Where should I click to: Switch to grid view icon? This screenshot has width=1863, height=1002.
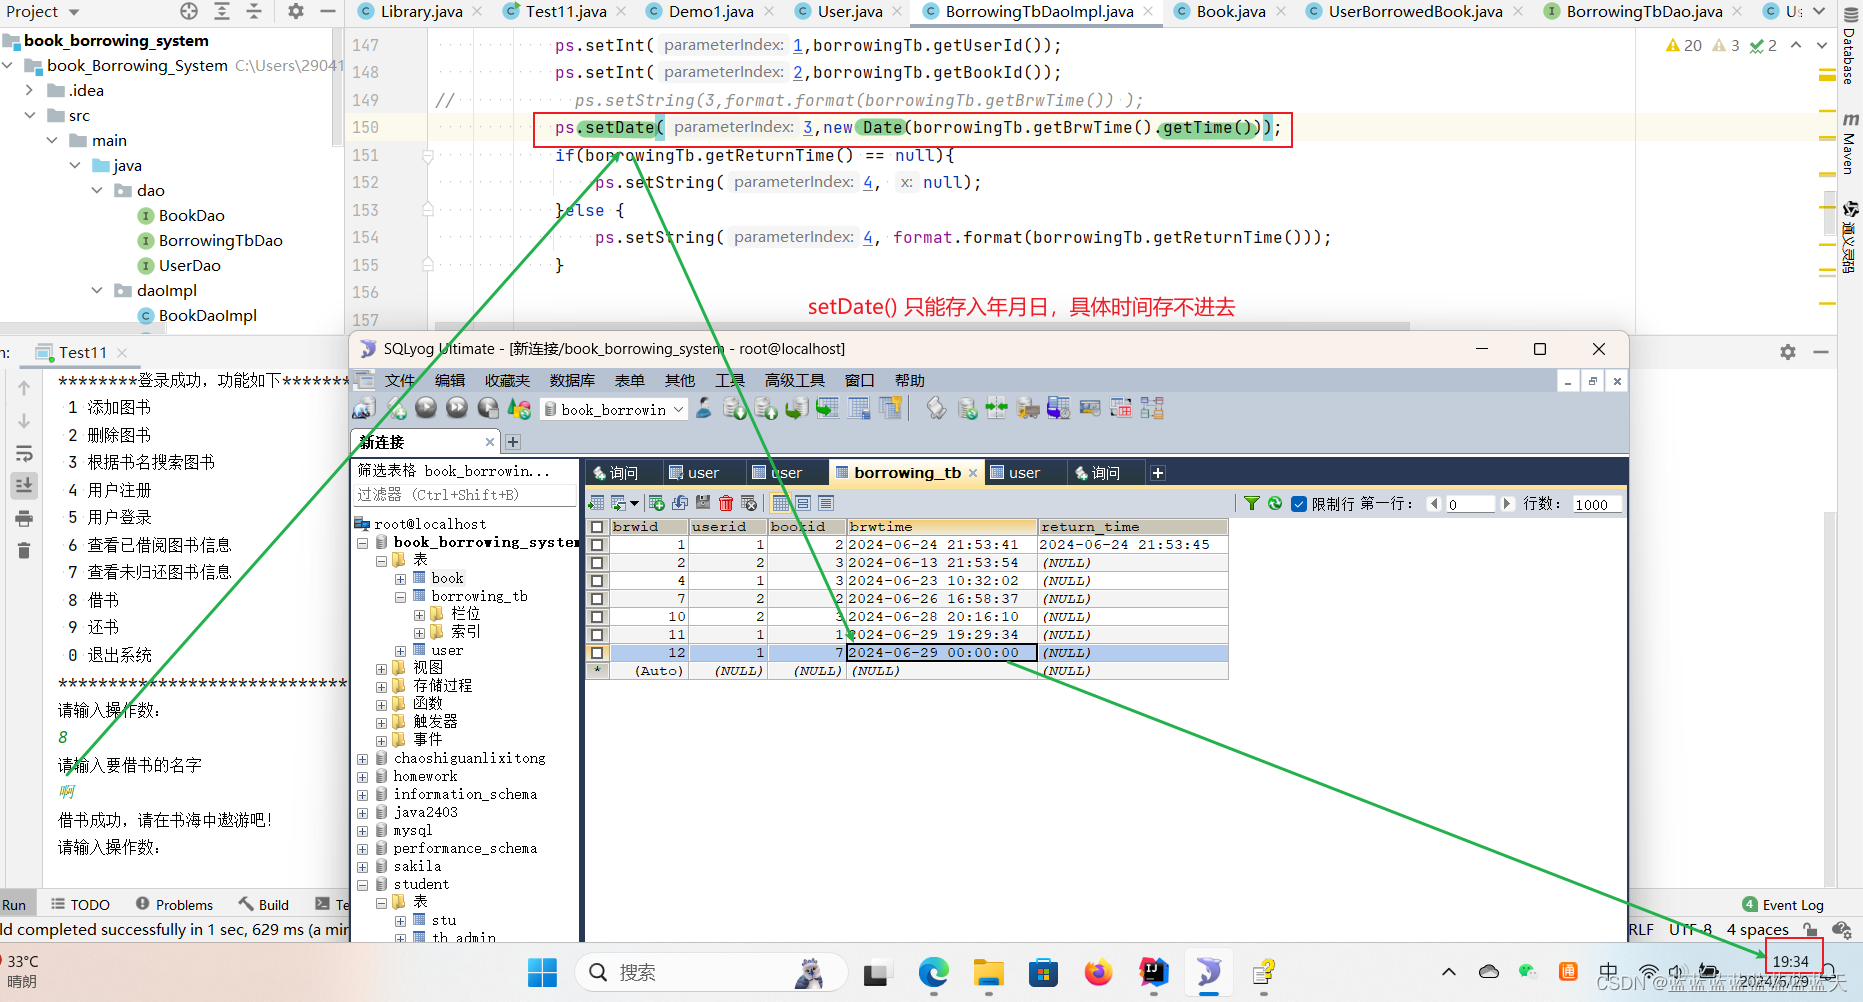click(781, 503)
